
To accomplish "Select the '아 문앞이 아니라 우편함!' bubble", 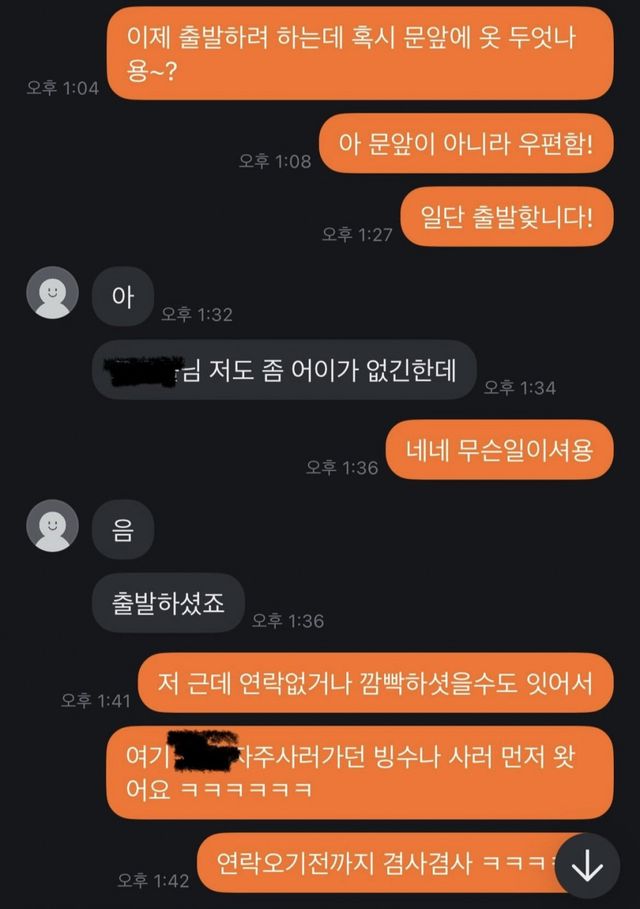I will 466,143.
